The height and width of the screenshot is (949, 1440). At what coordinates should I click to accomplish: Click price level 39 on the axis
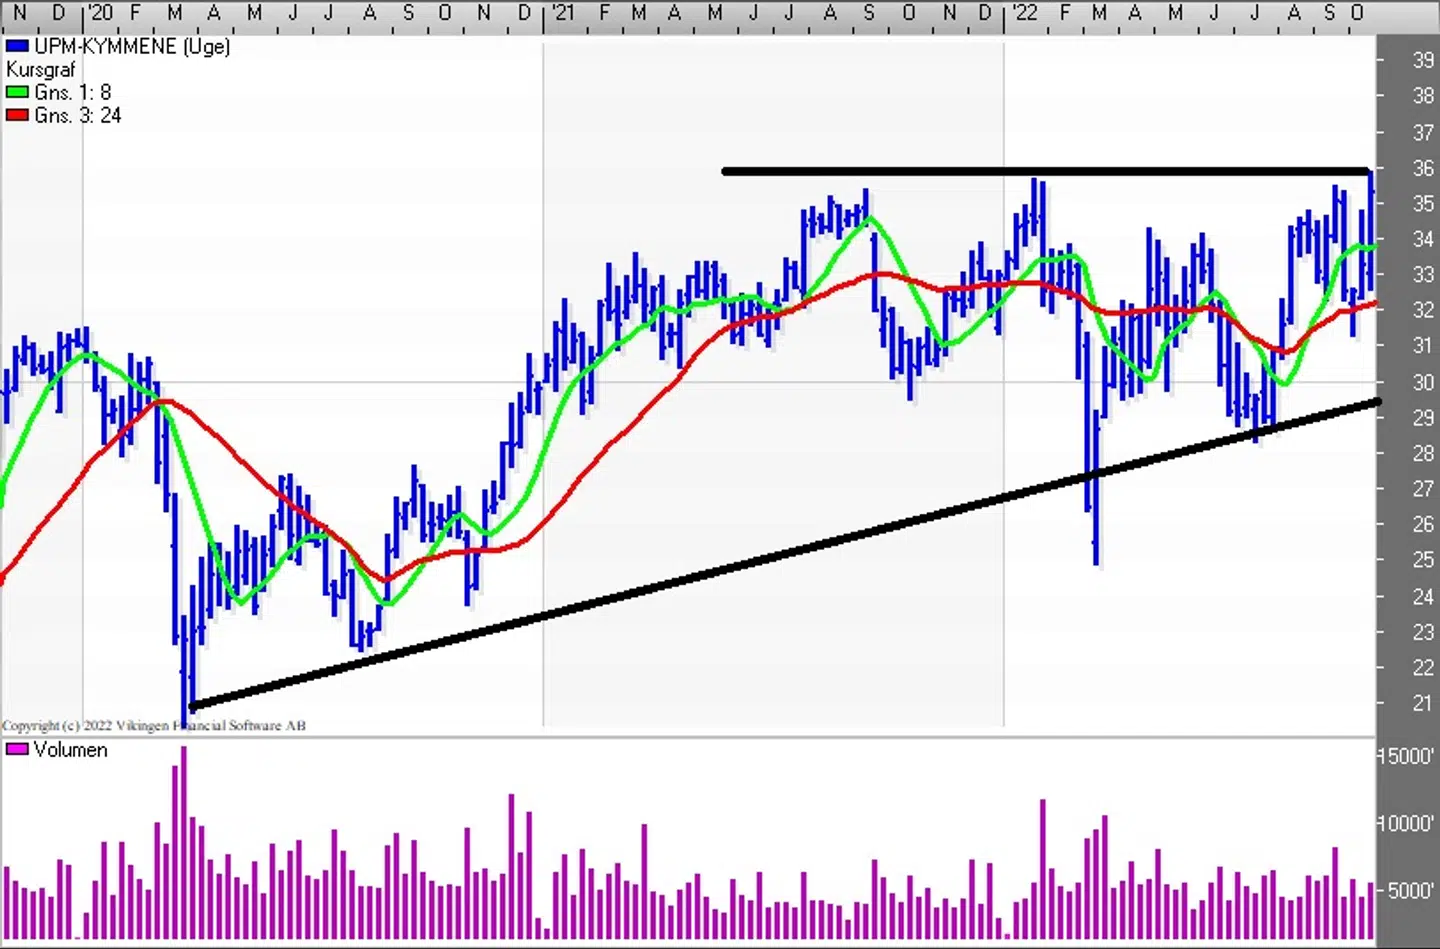1422,60
